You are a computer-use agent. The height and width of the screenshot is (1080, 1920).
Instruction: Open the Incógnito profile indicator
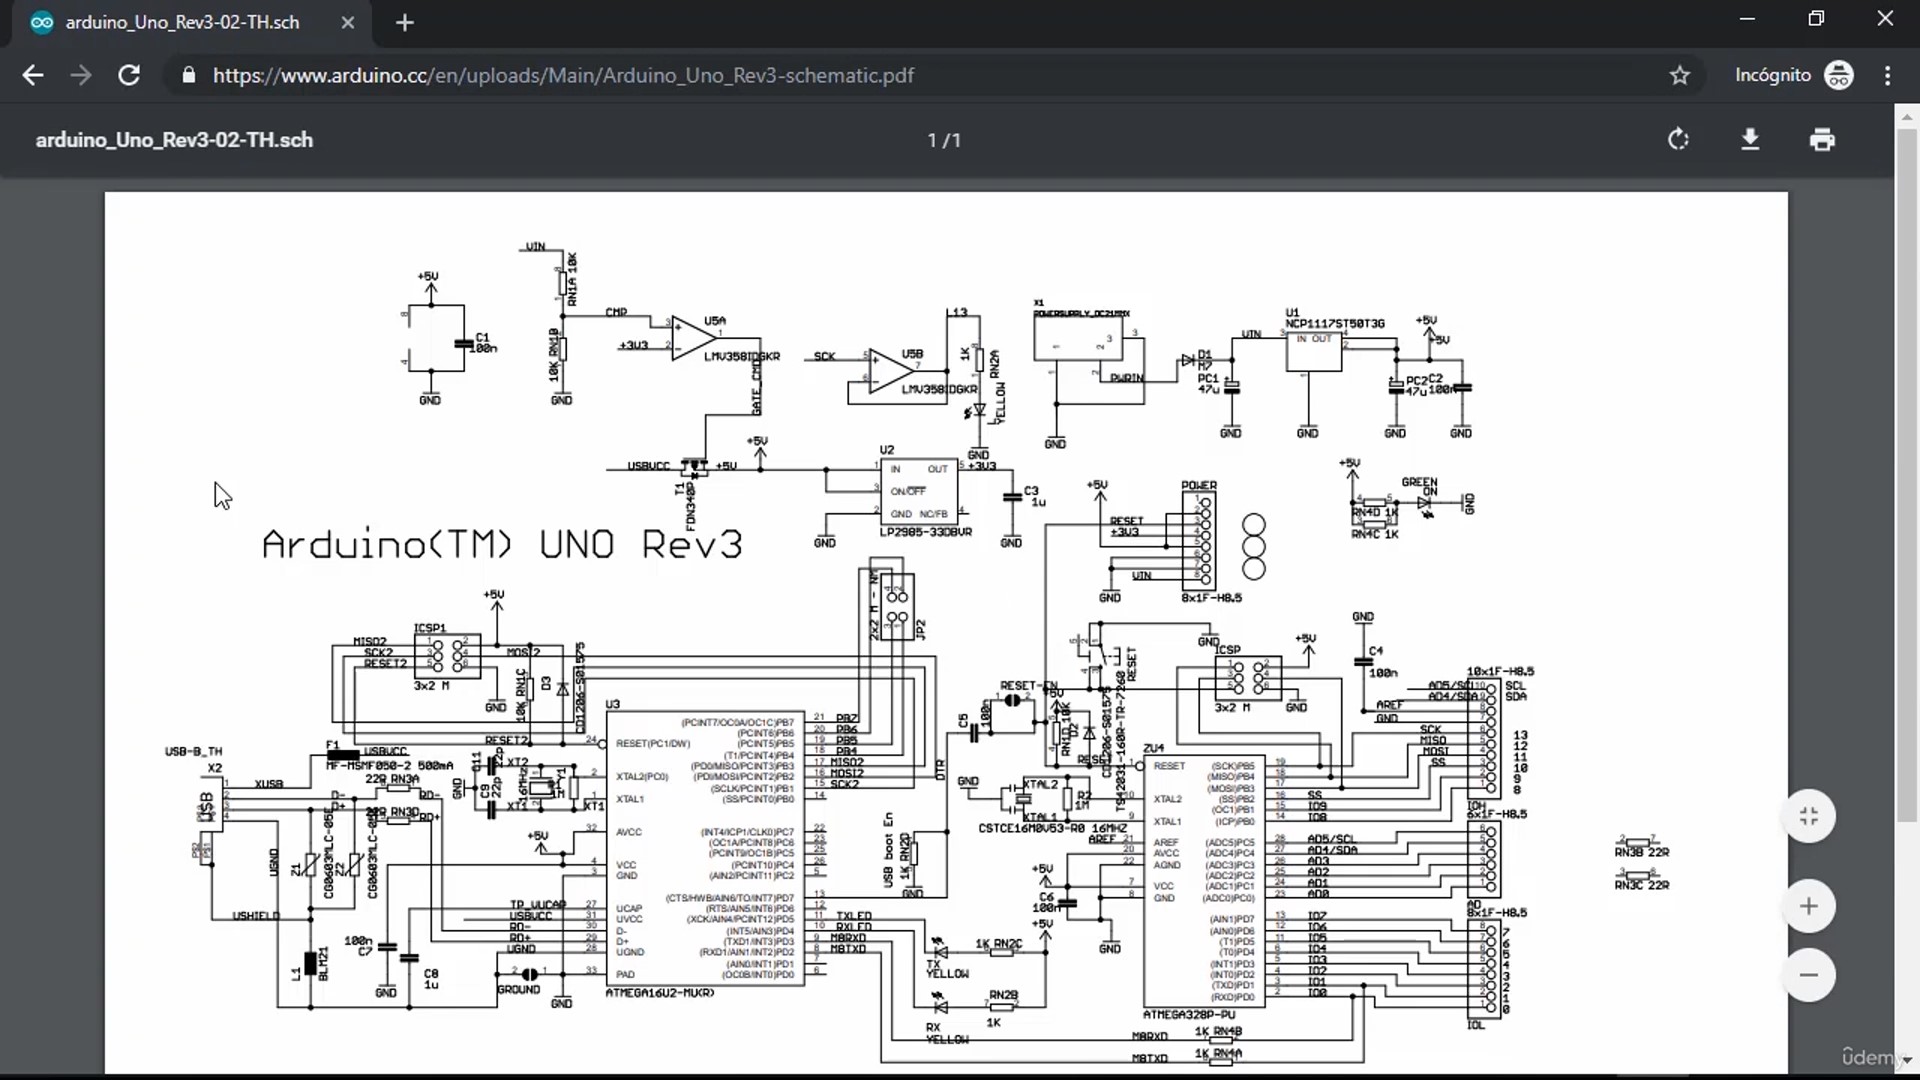point(1795,75)
